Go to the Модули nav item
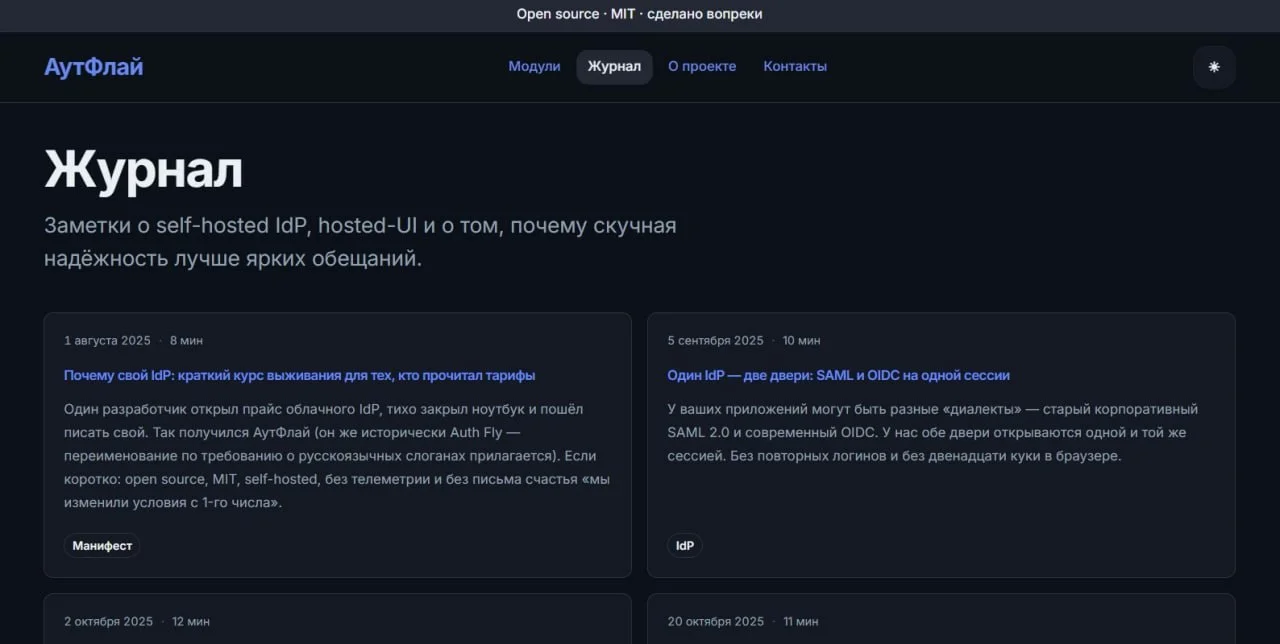1280x644 pixels. pos(534,67)
